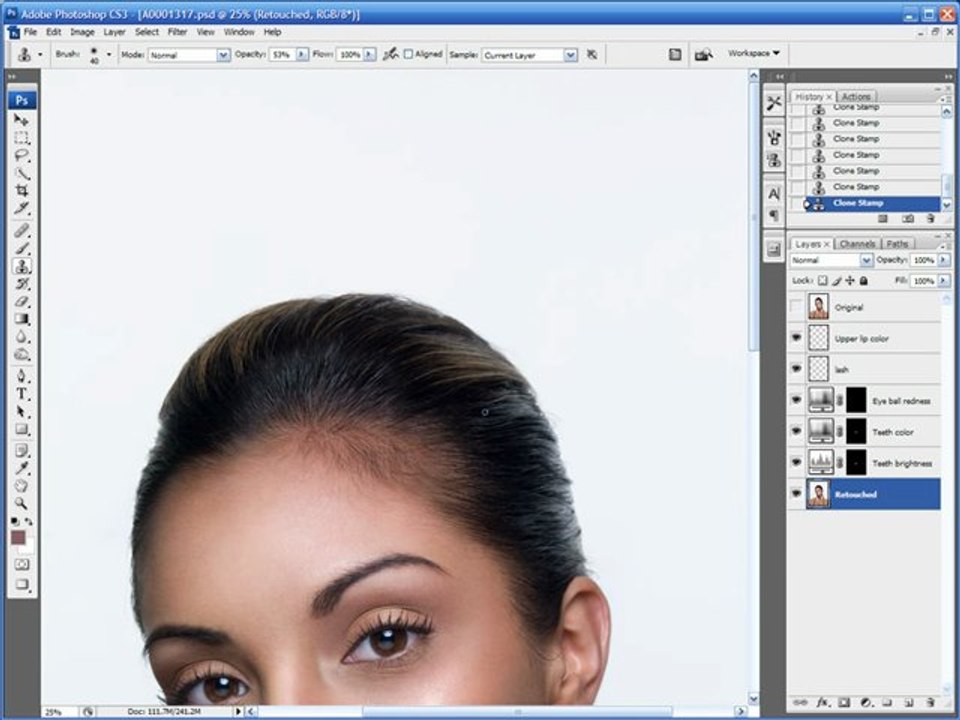Change the screen mode
The height and width of the screenshot is (720, 960).
pos(21,584)
